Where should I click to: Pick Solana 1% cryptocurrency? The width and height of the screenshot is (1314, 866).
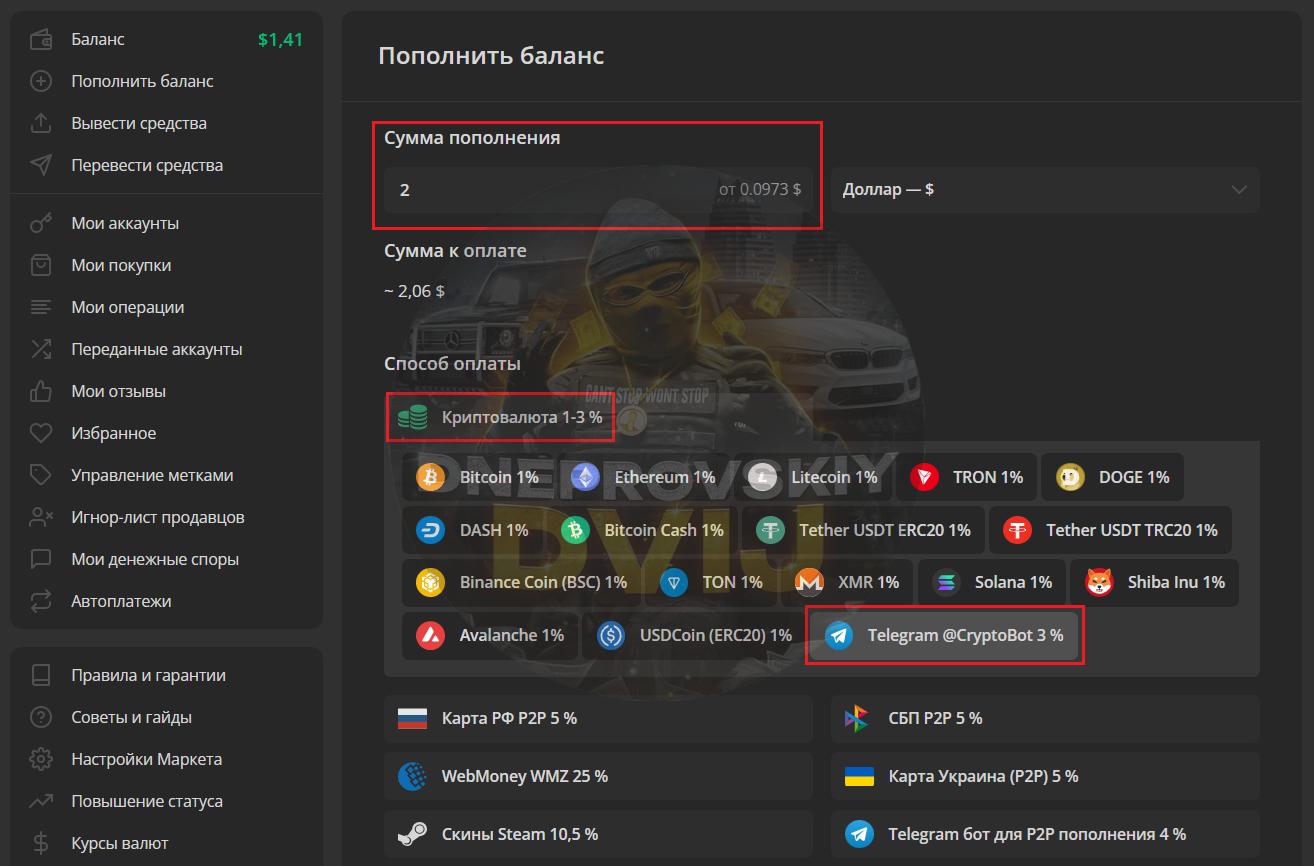(x=992, y=582)
